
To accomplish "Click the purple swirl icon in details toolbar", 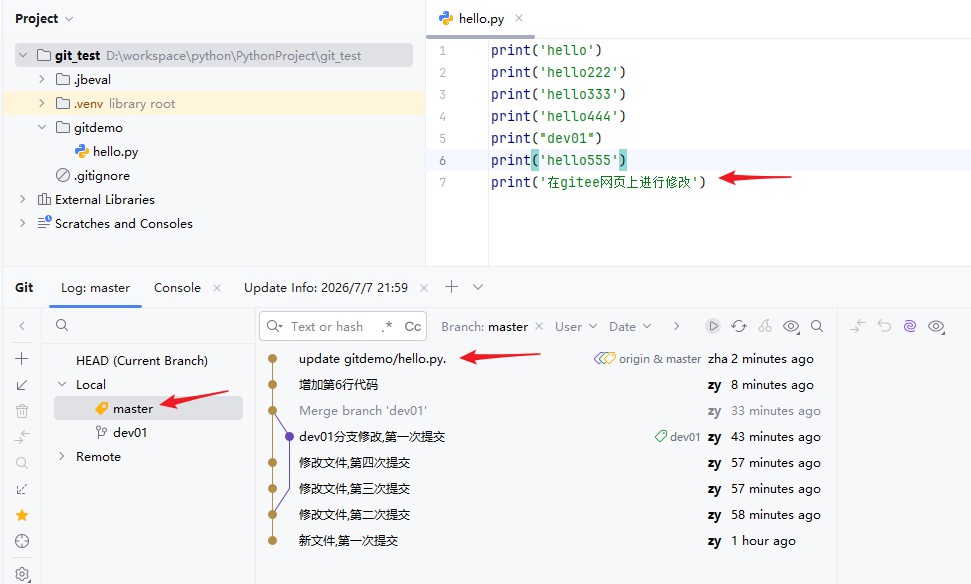I will [x=910, y=326].
